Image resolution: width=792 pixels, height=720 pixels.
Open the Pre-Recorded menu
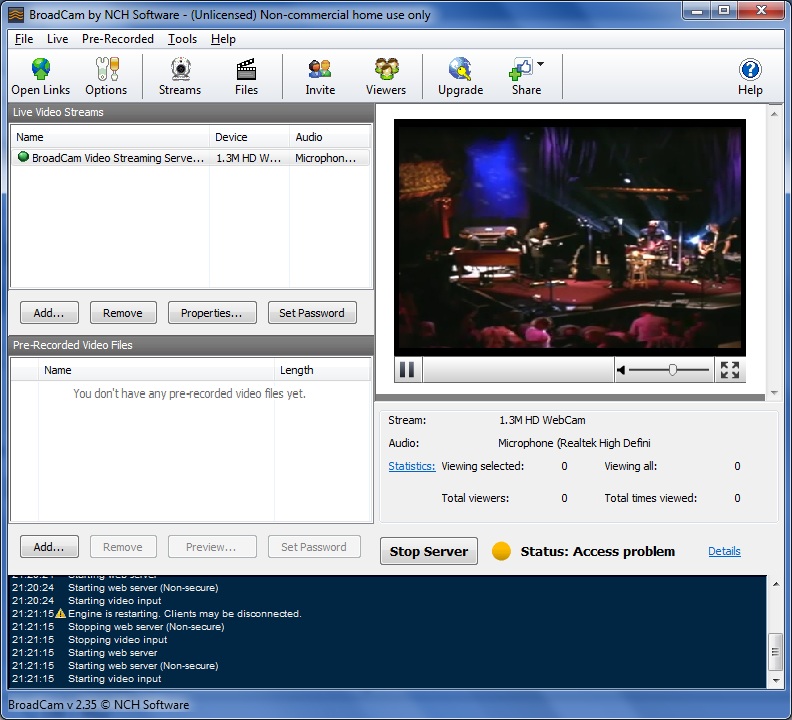point(118,39)
